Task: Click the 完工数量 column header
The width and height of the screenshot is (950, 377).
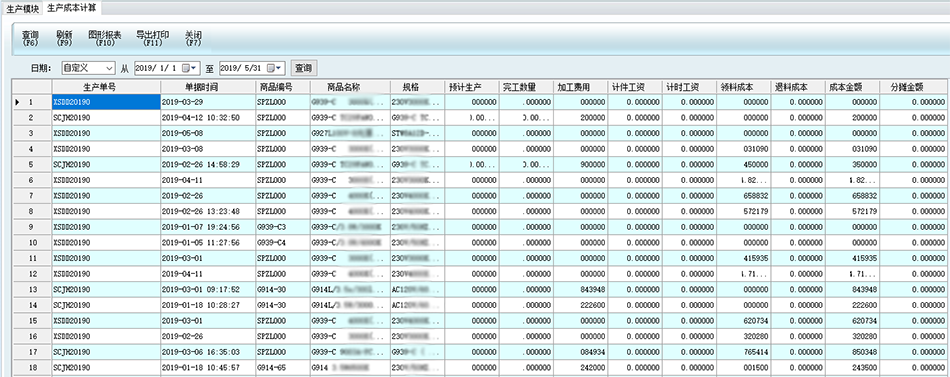Action: [526, 87]
